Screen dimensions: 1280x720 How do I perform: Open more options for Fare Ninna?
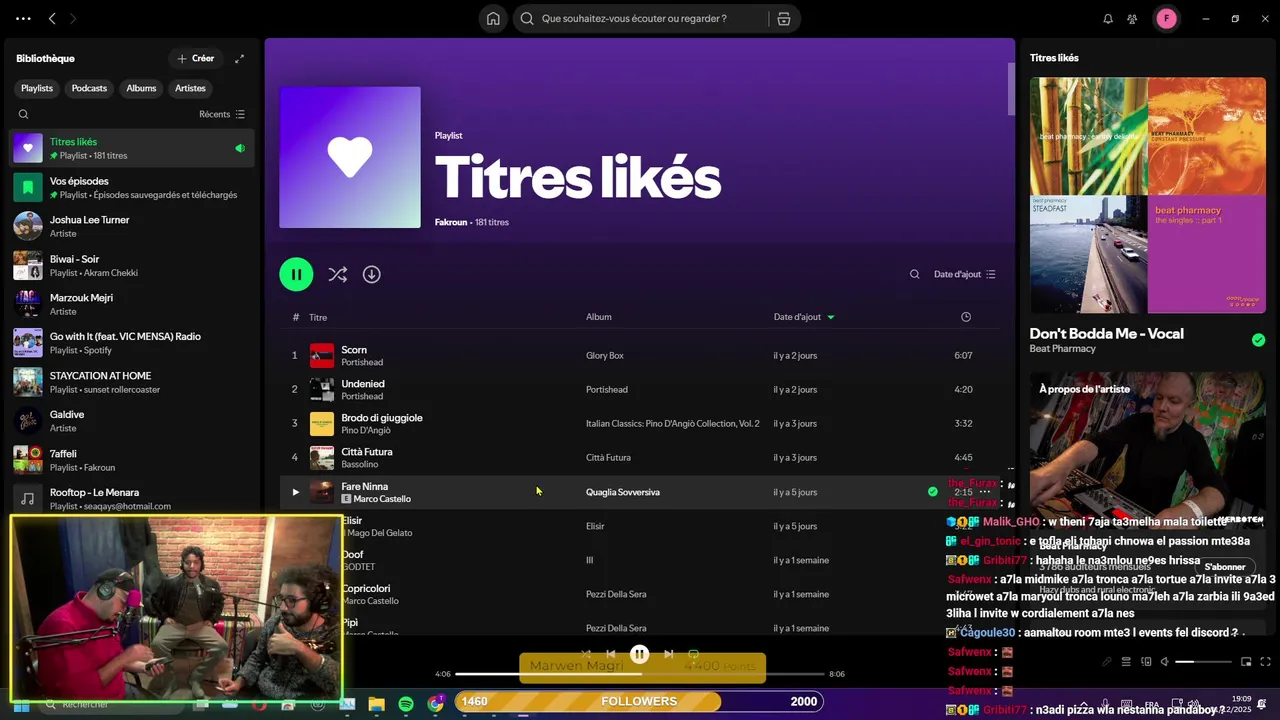985,492
